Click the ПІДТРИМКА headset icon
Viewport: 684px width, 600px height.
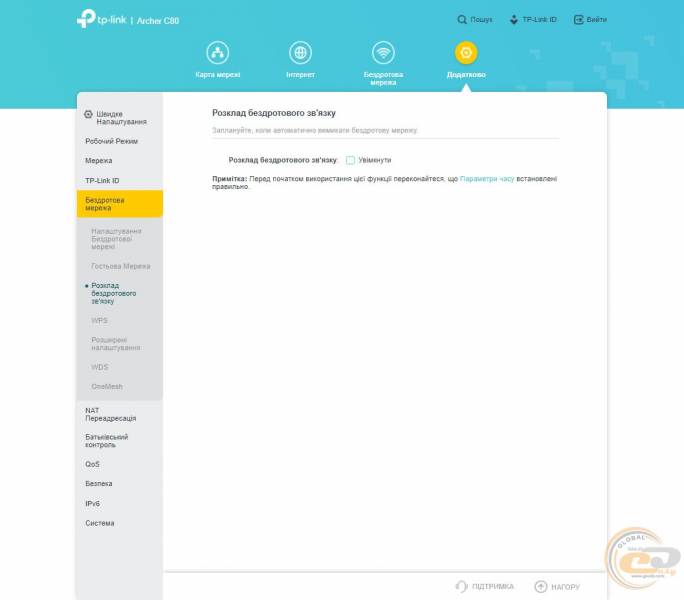click(462, 586)
